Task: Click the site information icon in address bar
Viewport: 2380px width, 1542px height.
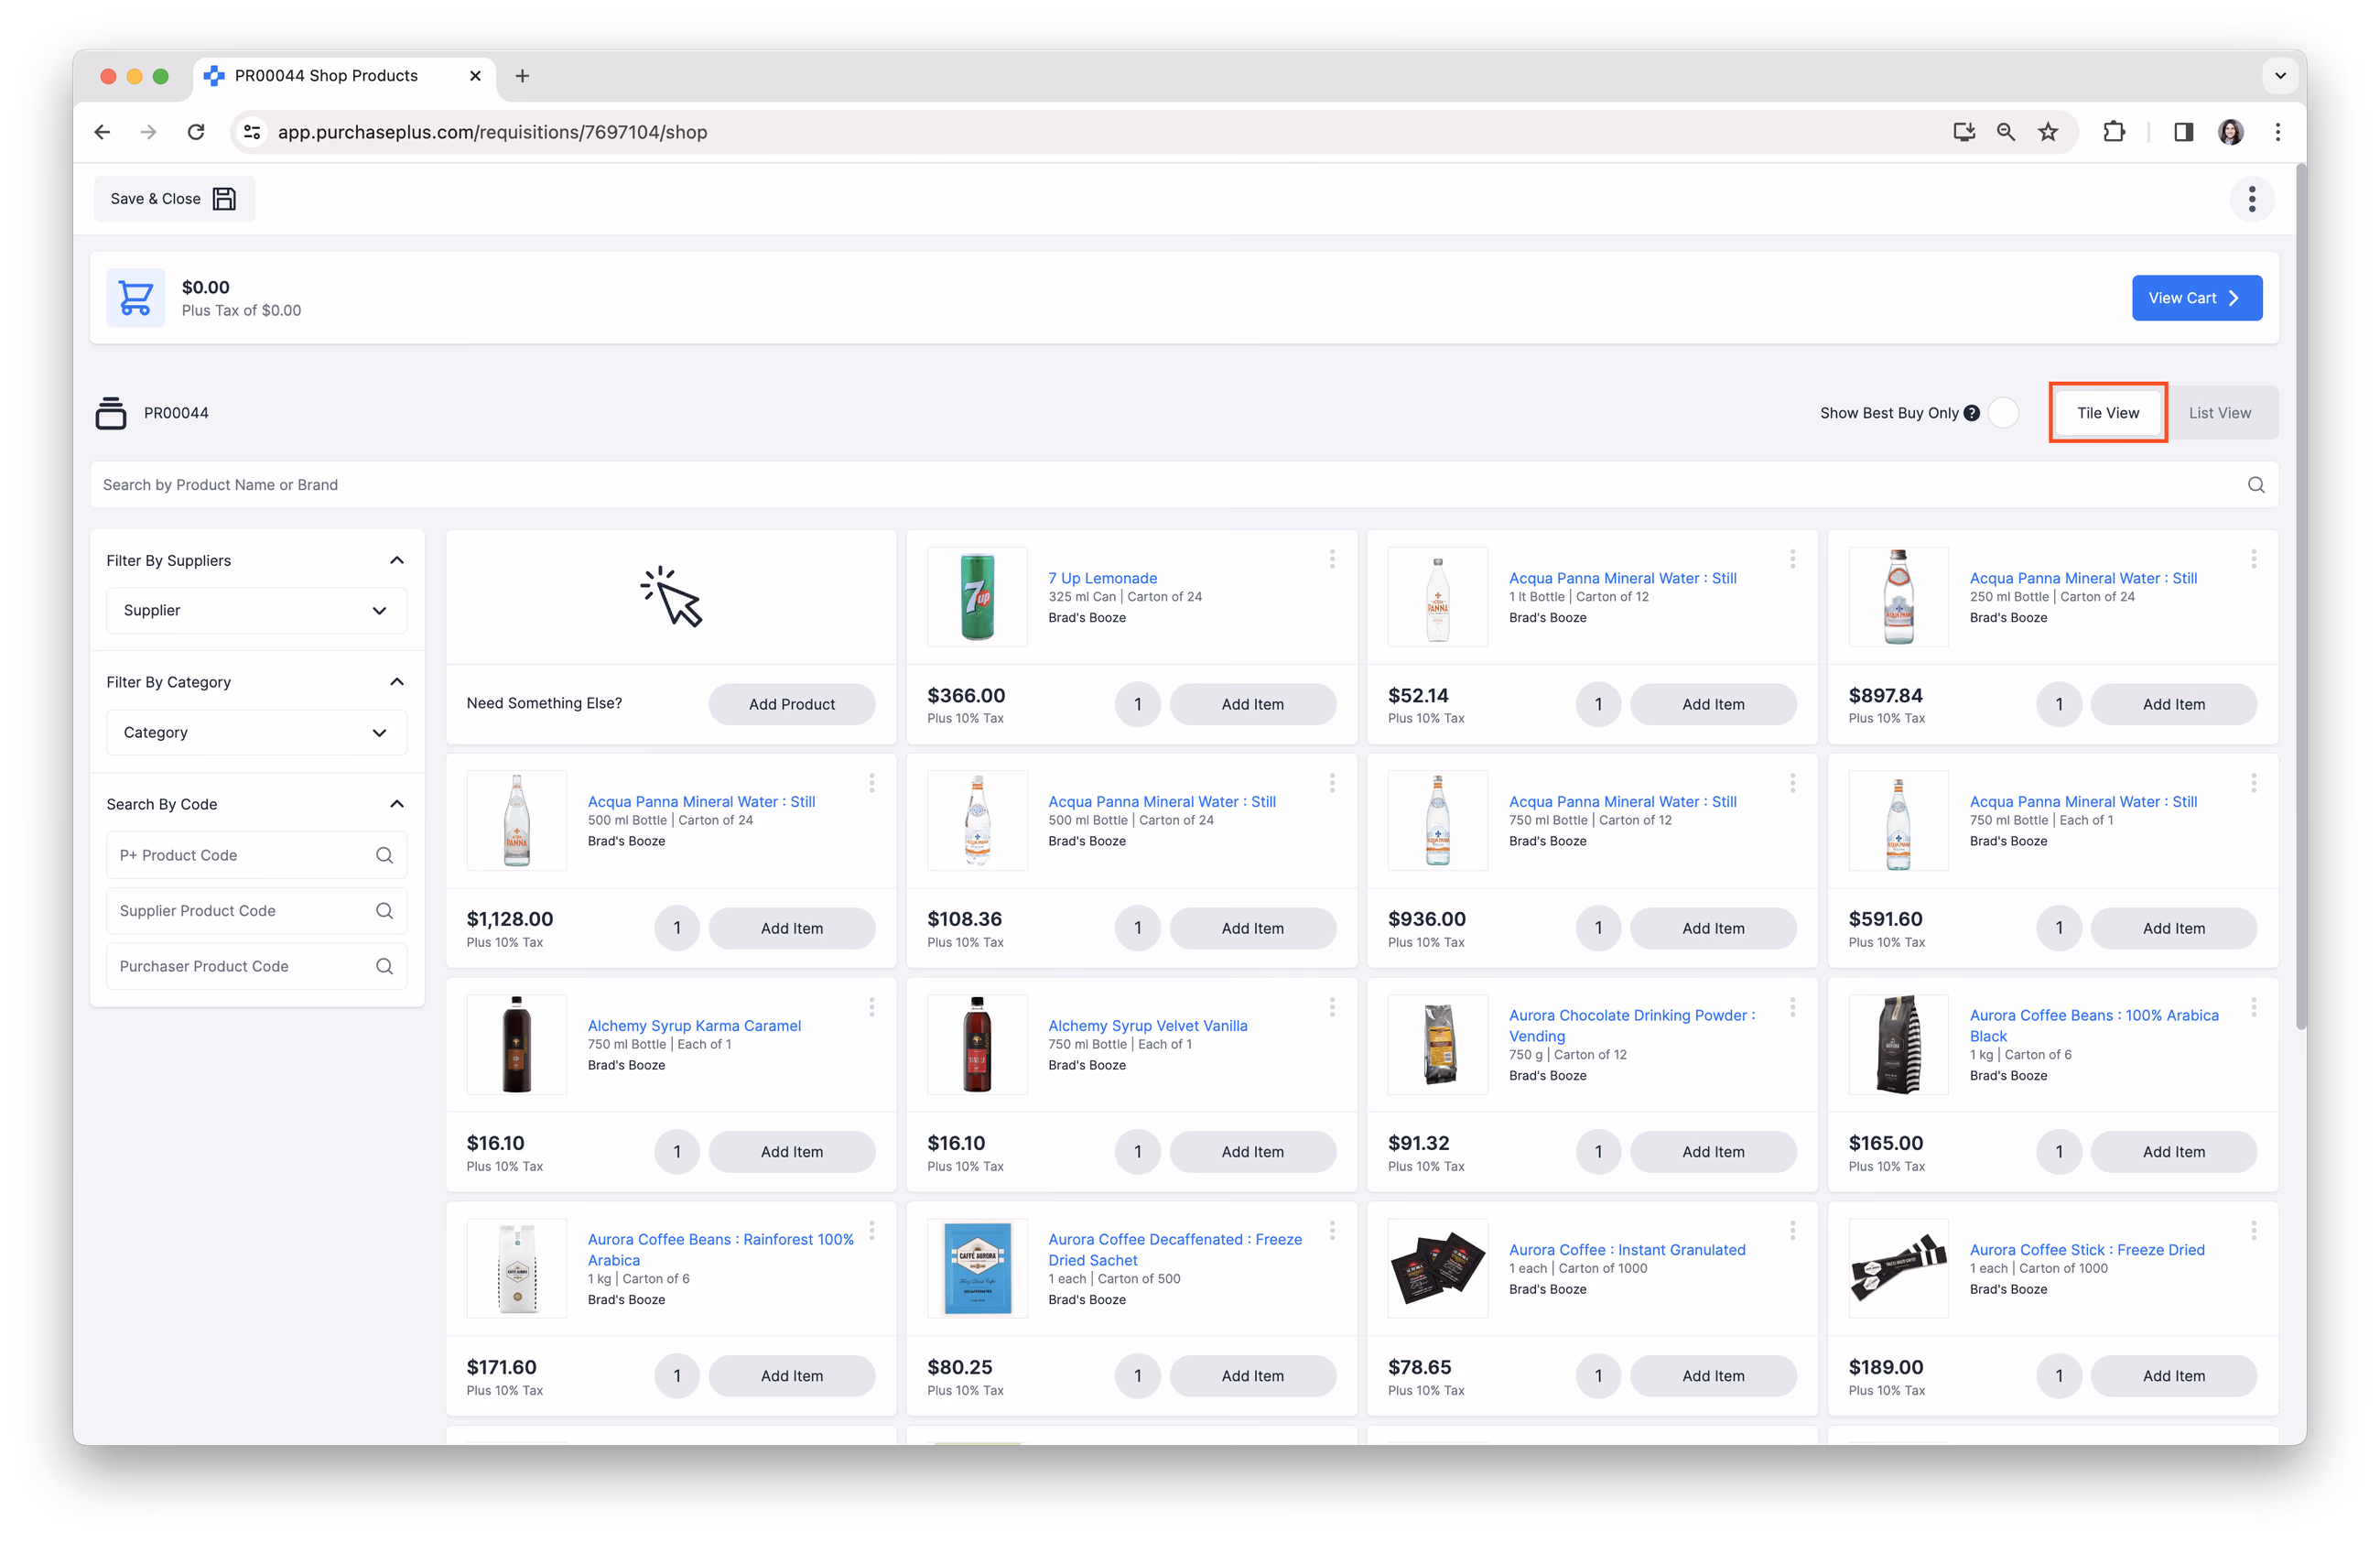Action: [252, 132]
